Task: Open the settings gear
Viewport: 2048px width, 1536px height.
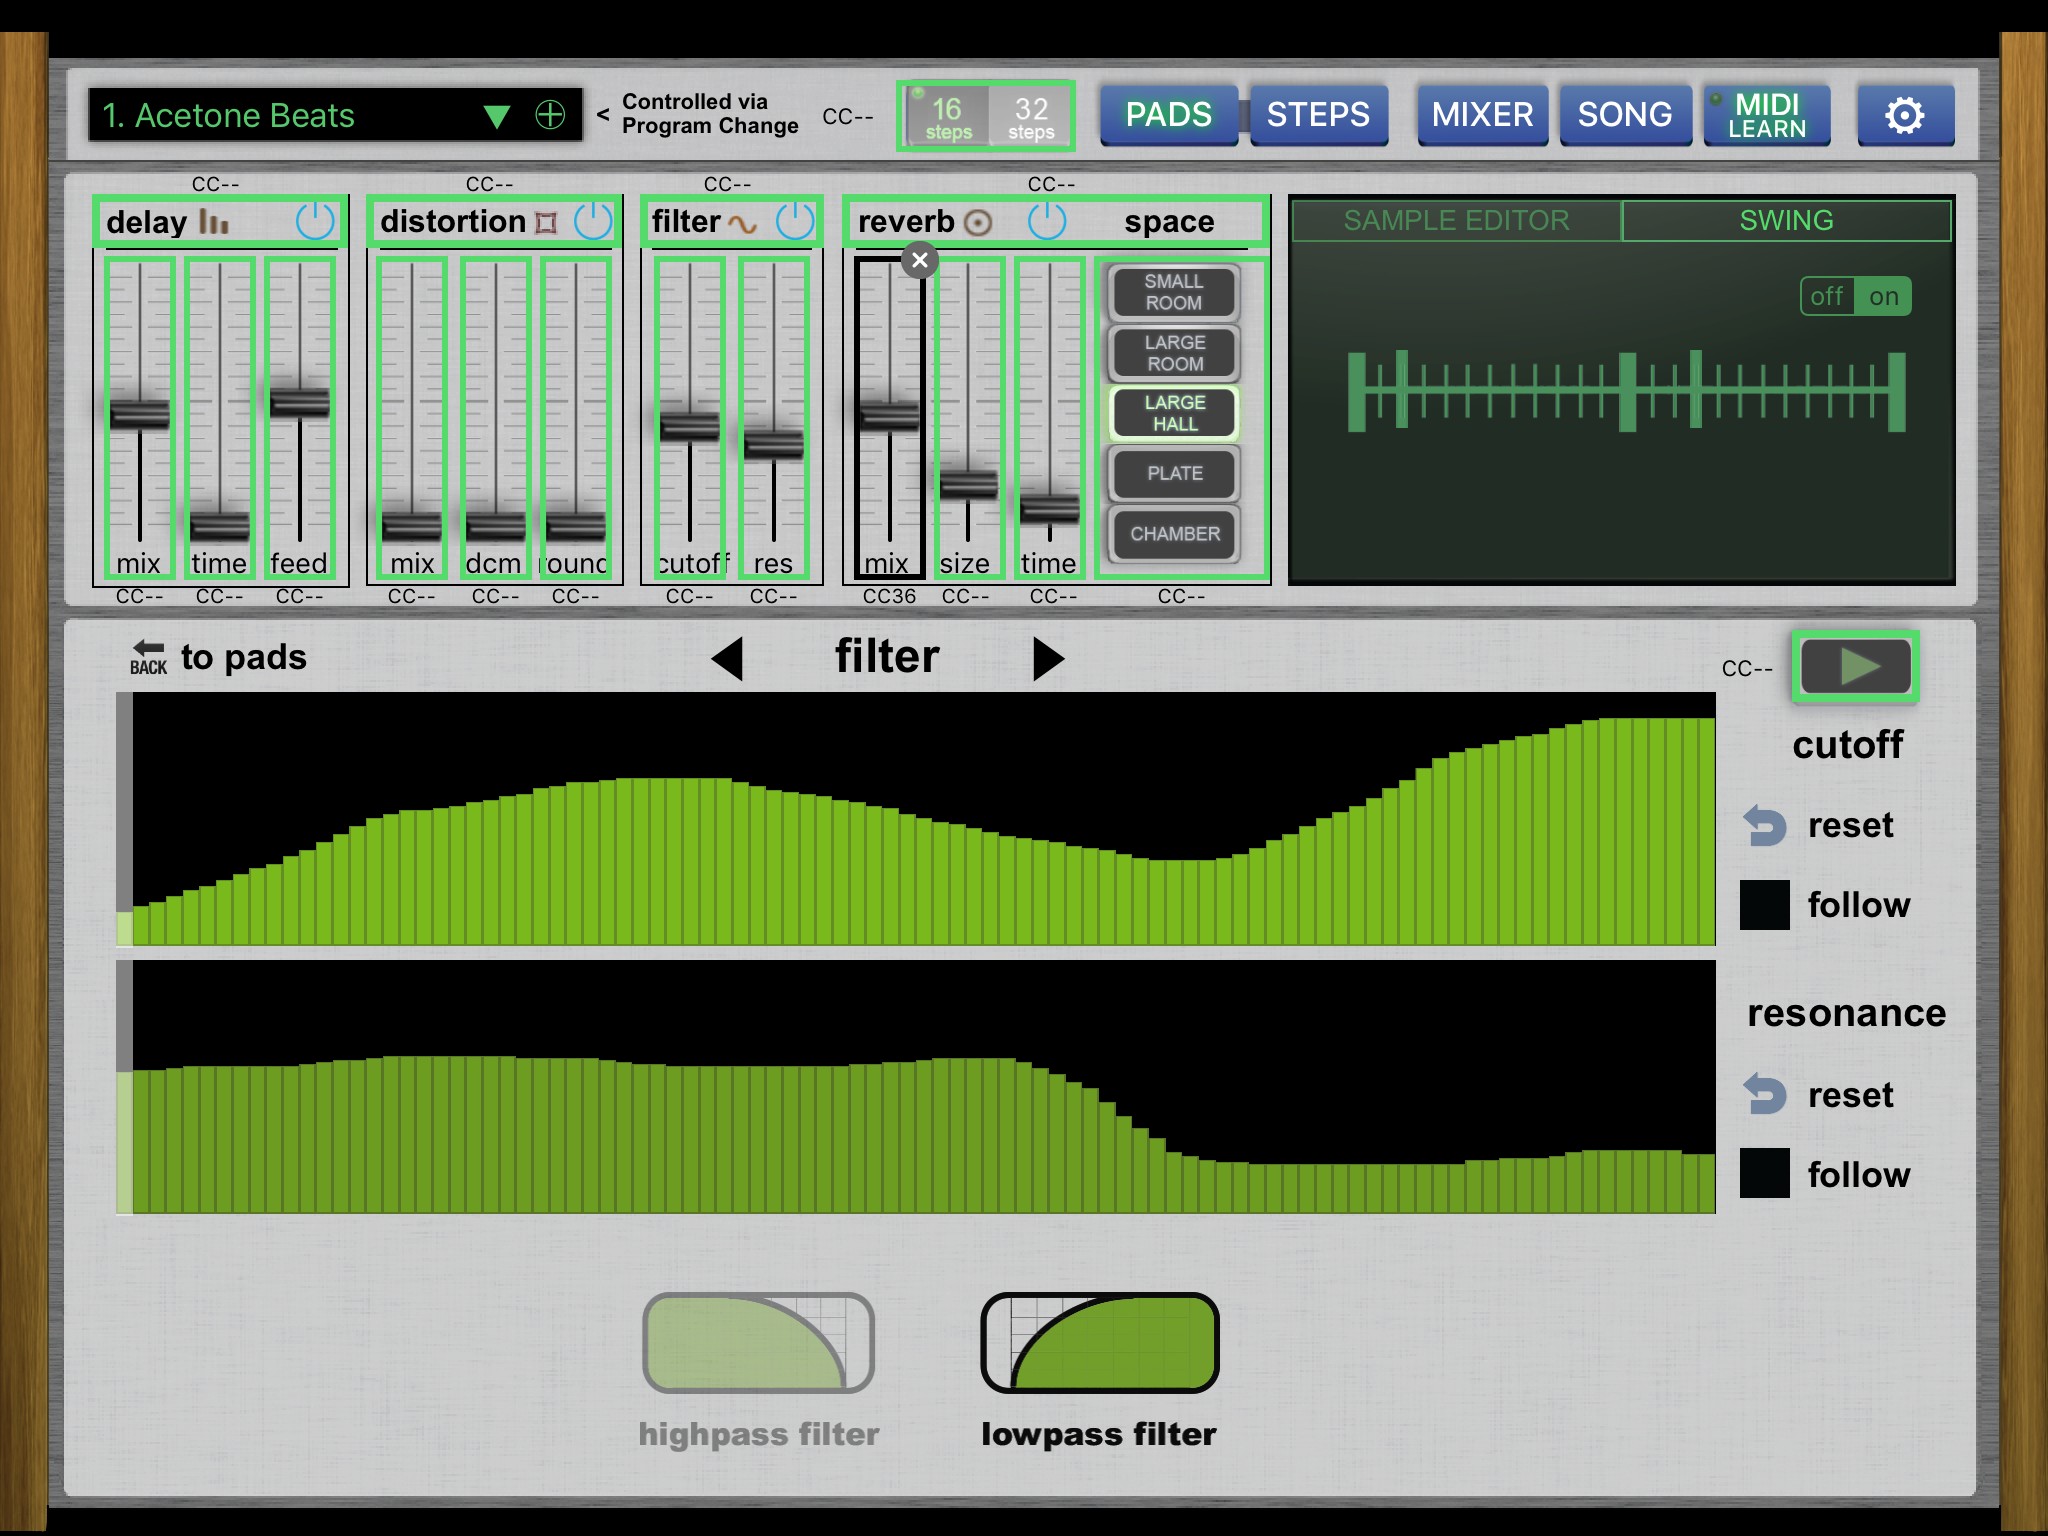Action: pos(1905,116)
